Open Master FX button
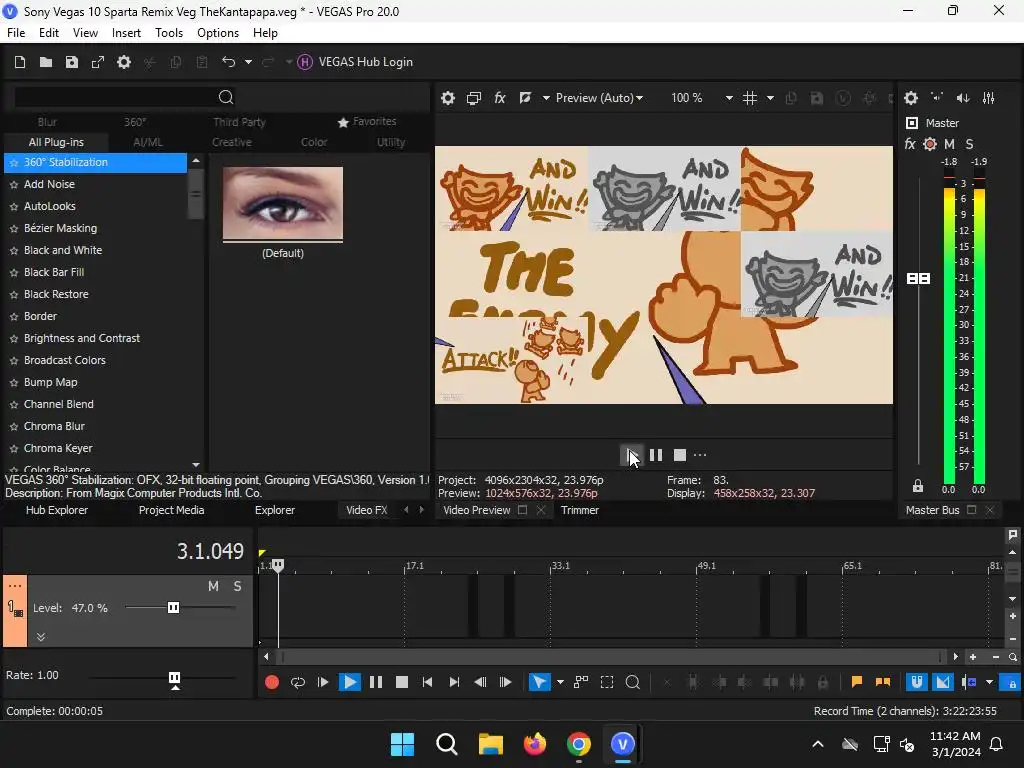Screen dimensions: 1024x768 pyautogui.click(x=910, y=144)
